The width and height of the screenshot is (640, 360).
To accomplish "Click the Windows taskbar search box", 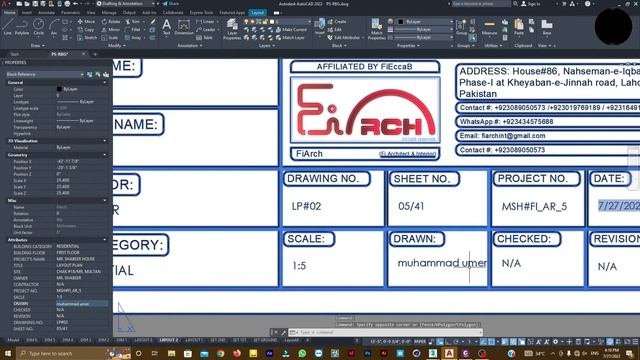I will [73, 353].
